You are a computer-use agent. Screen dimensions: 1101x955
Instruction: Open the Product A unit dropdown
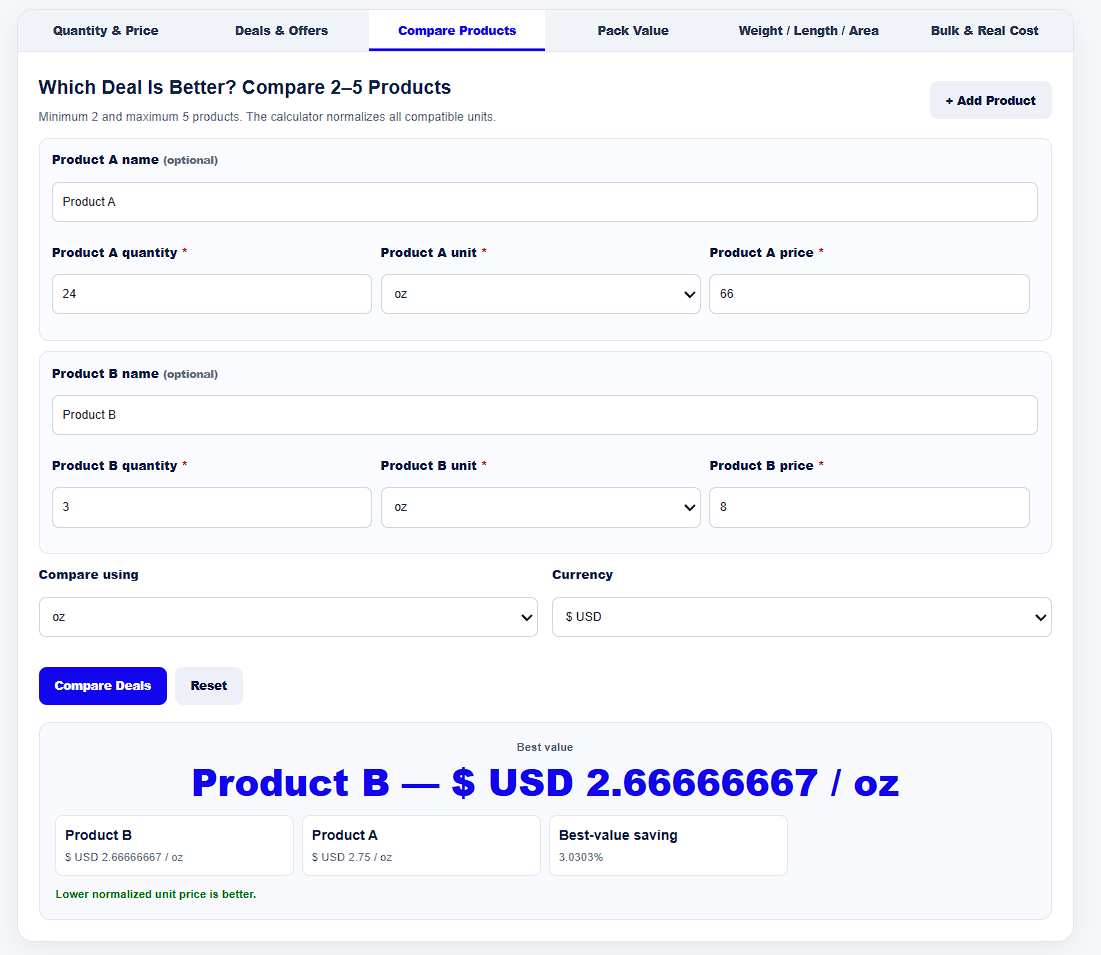point(540,294)
